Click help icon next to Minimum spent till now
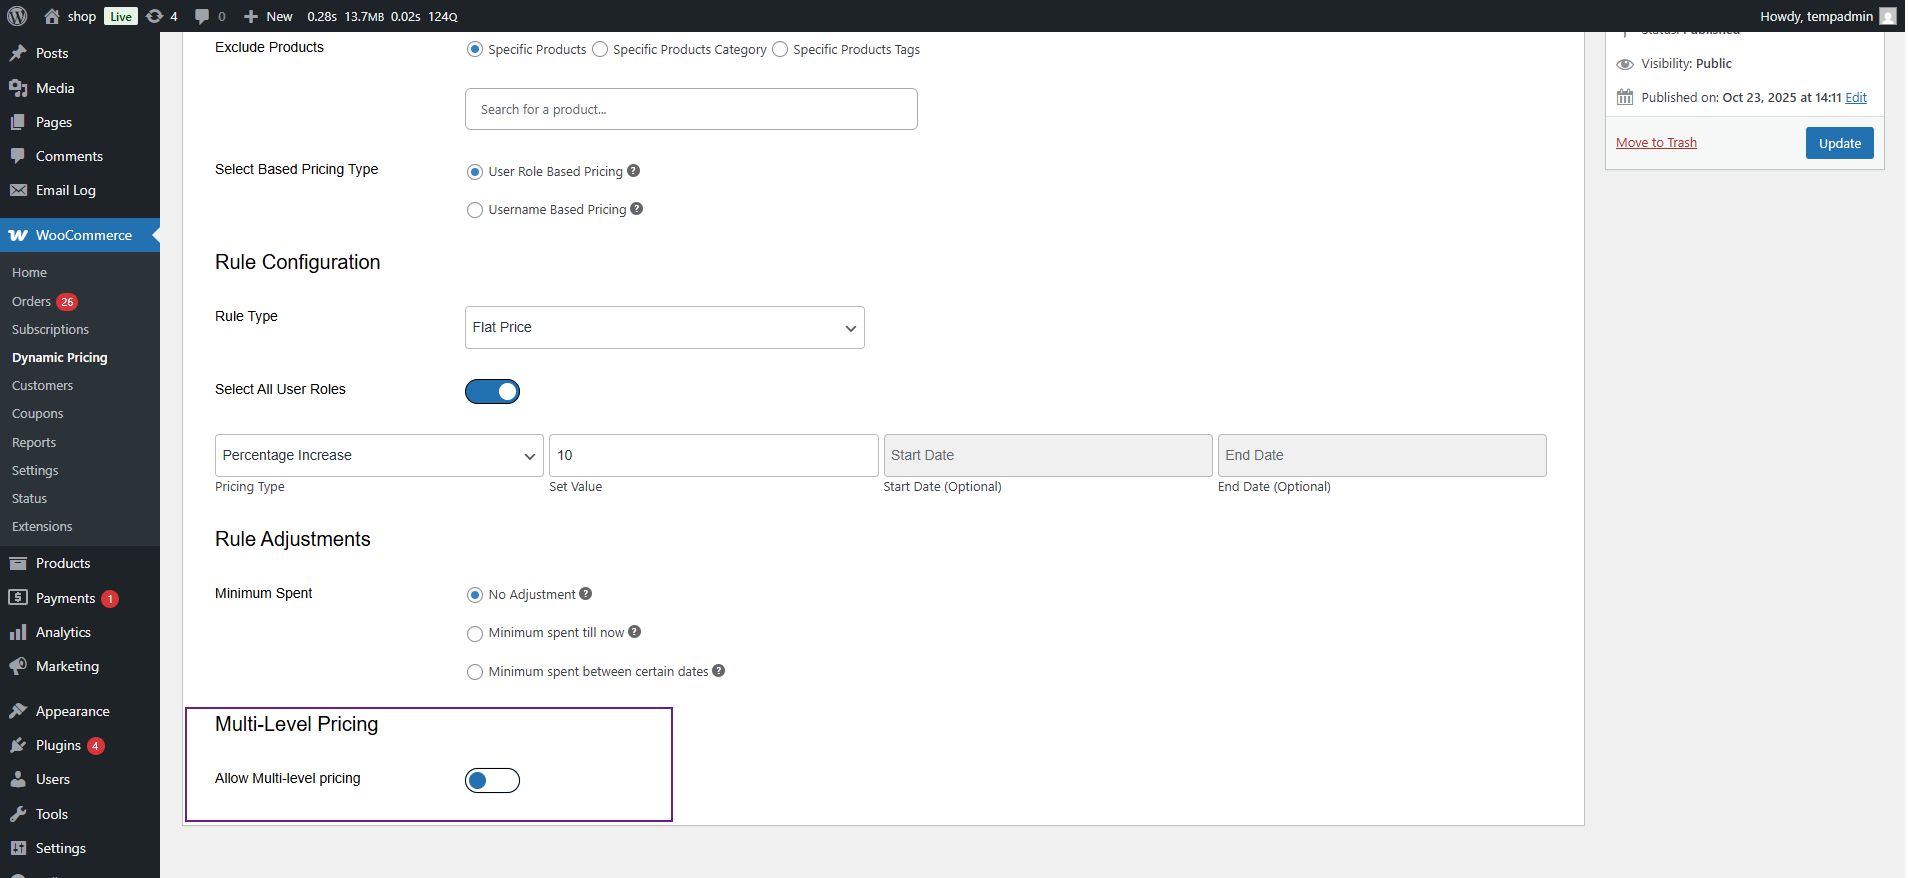 coord(635,632)
